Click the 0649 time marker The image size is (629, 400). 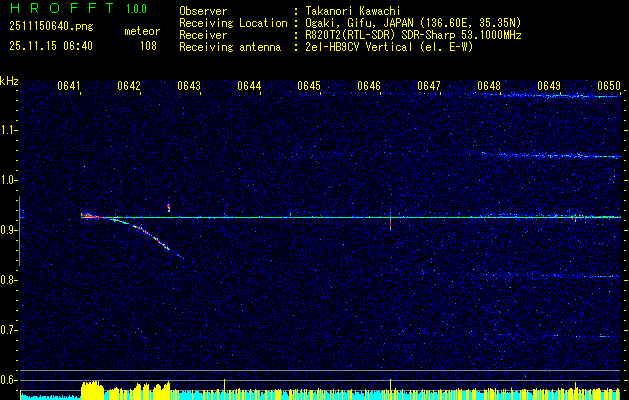coord(548,86)
